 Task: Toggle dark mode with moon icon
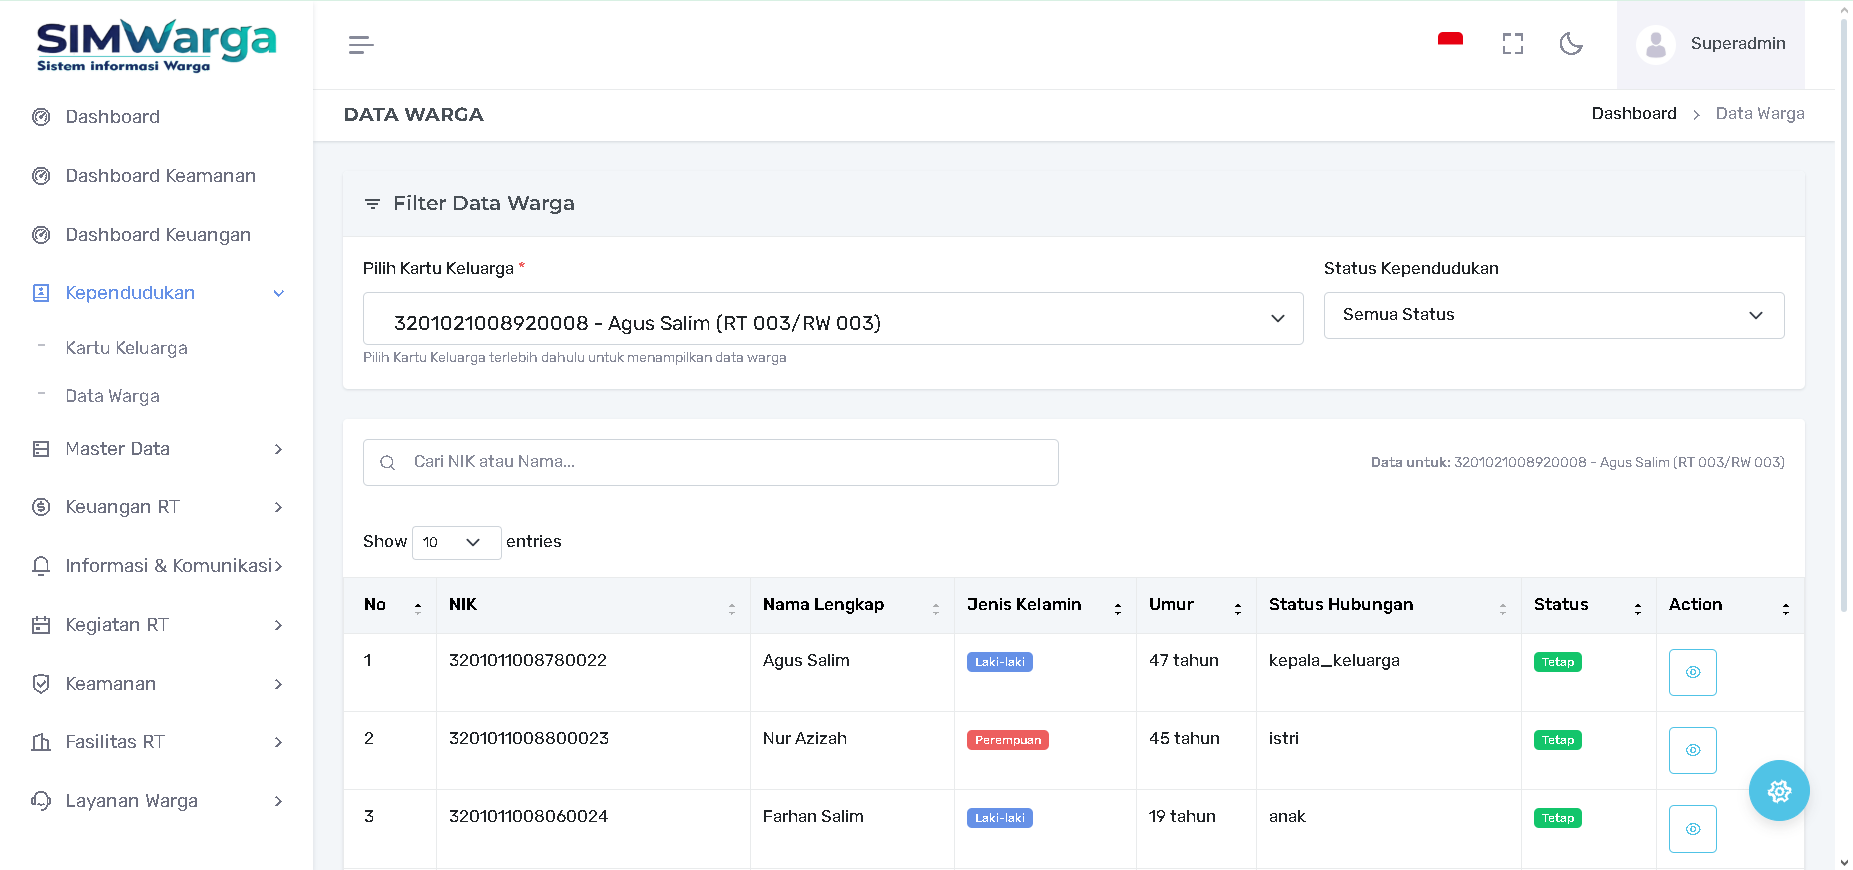1571,44
